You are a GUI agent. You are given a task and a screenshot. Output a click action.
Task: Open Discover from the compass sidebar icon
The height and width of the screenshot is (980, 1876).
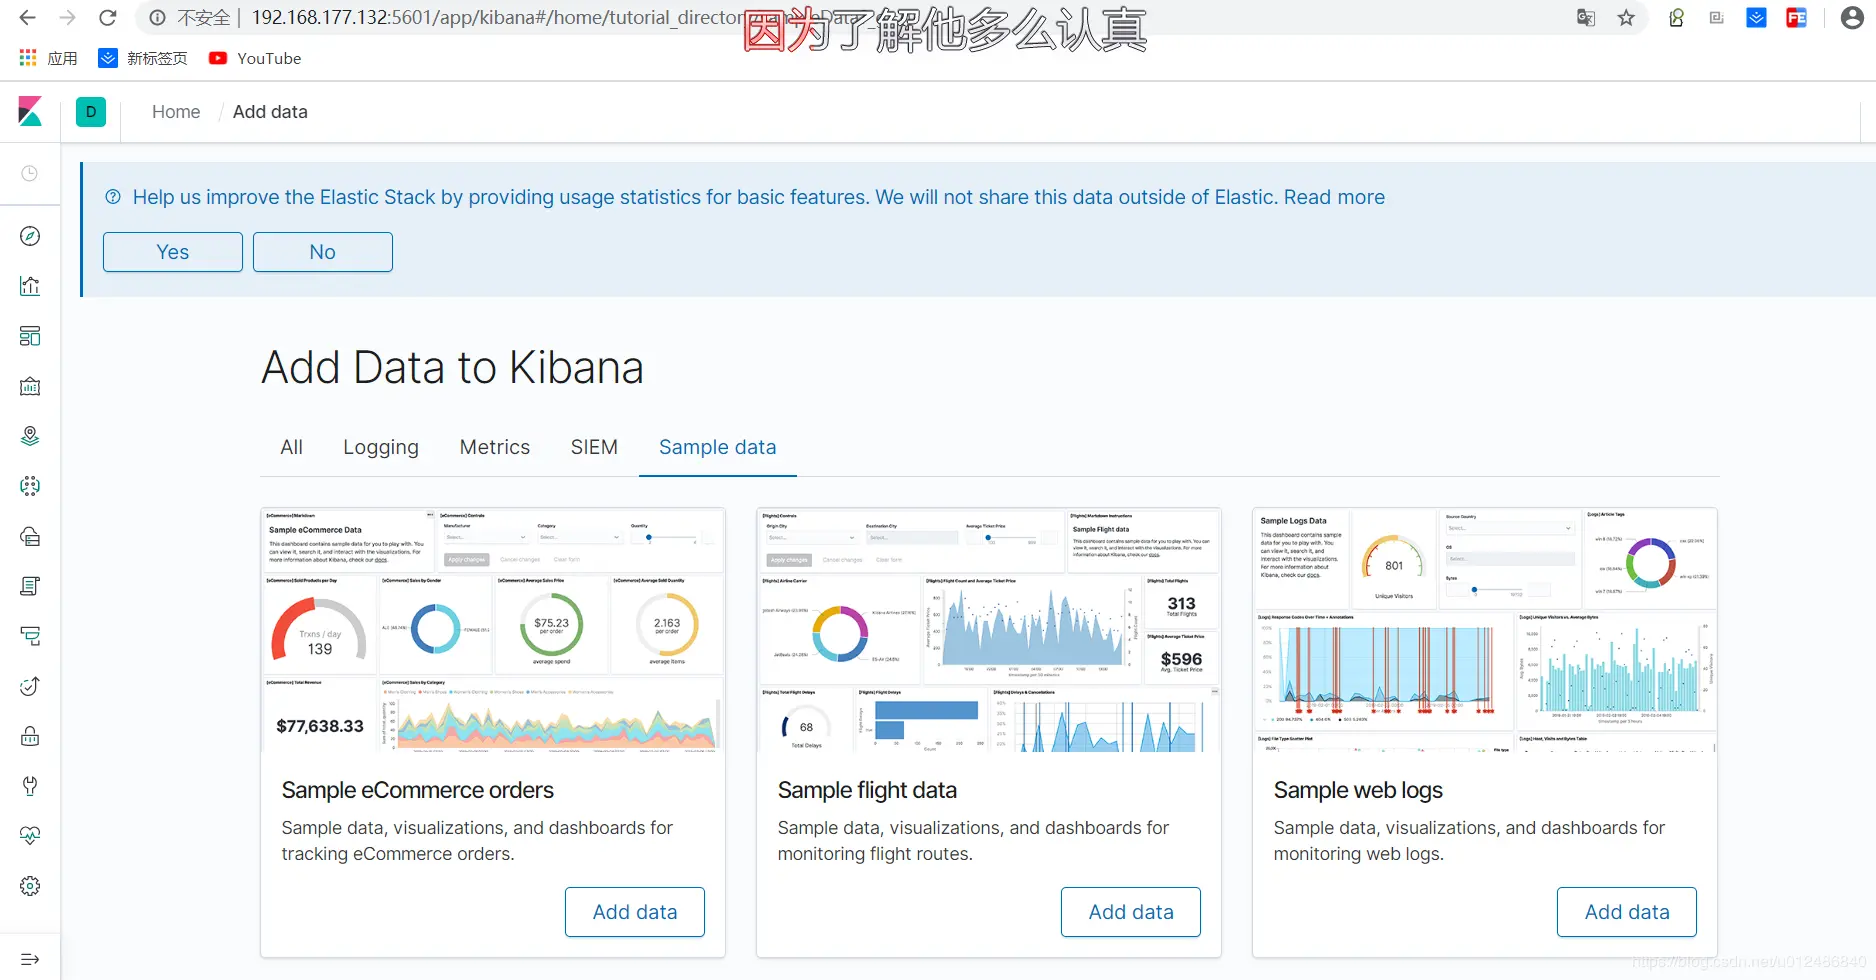tap(30, 236)
